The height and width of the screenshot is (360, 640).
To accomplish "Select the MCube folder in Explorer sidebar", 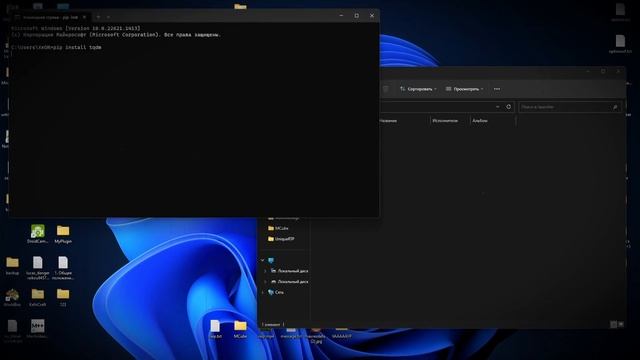I will pos(278,228).
